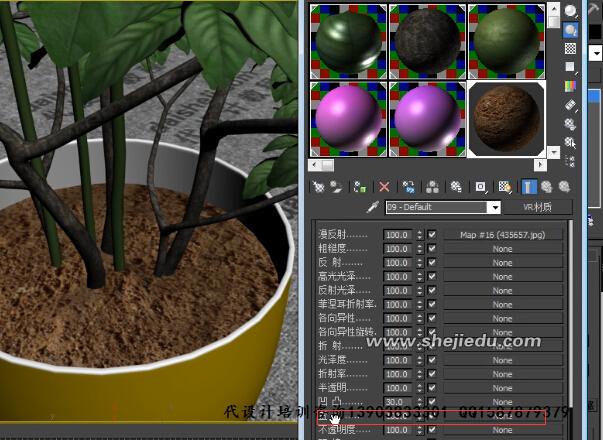Click Assign Material to Selection icon
The height and width of the screenshot is (440, 603).
(x=360, y=186)
